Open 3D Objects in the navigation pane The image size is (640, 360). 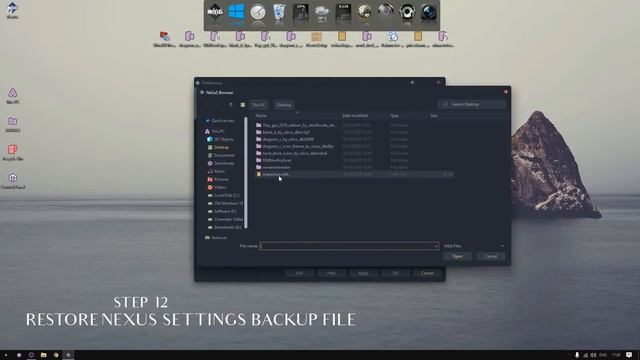[x=221, y=139]
